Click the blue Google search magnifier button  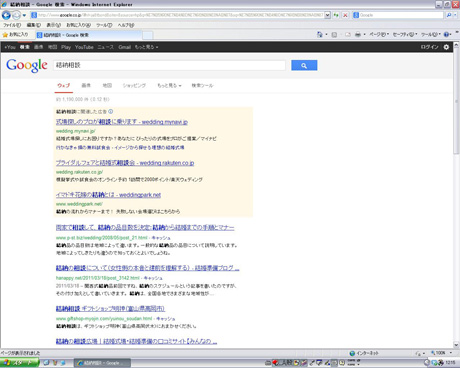[304, 65]
